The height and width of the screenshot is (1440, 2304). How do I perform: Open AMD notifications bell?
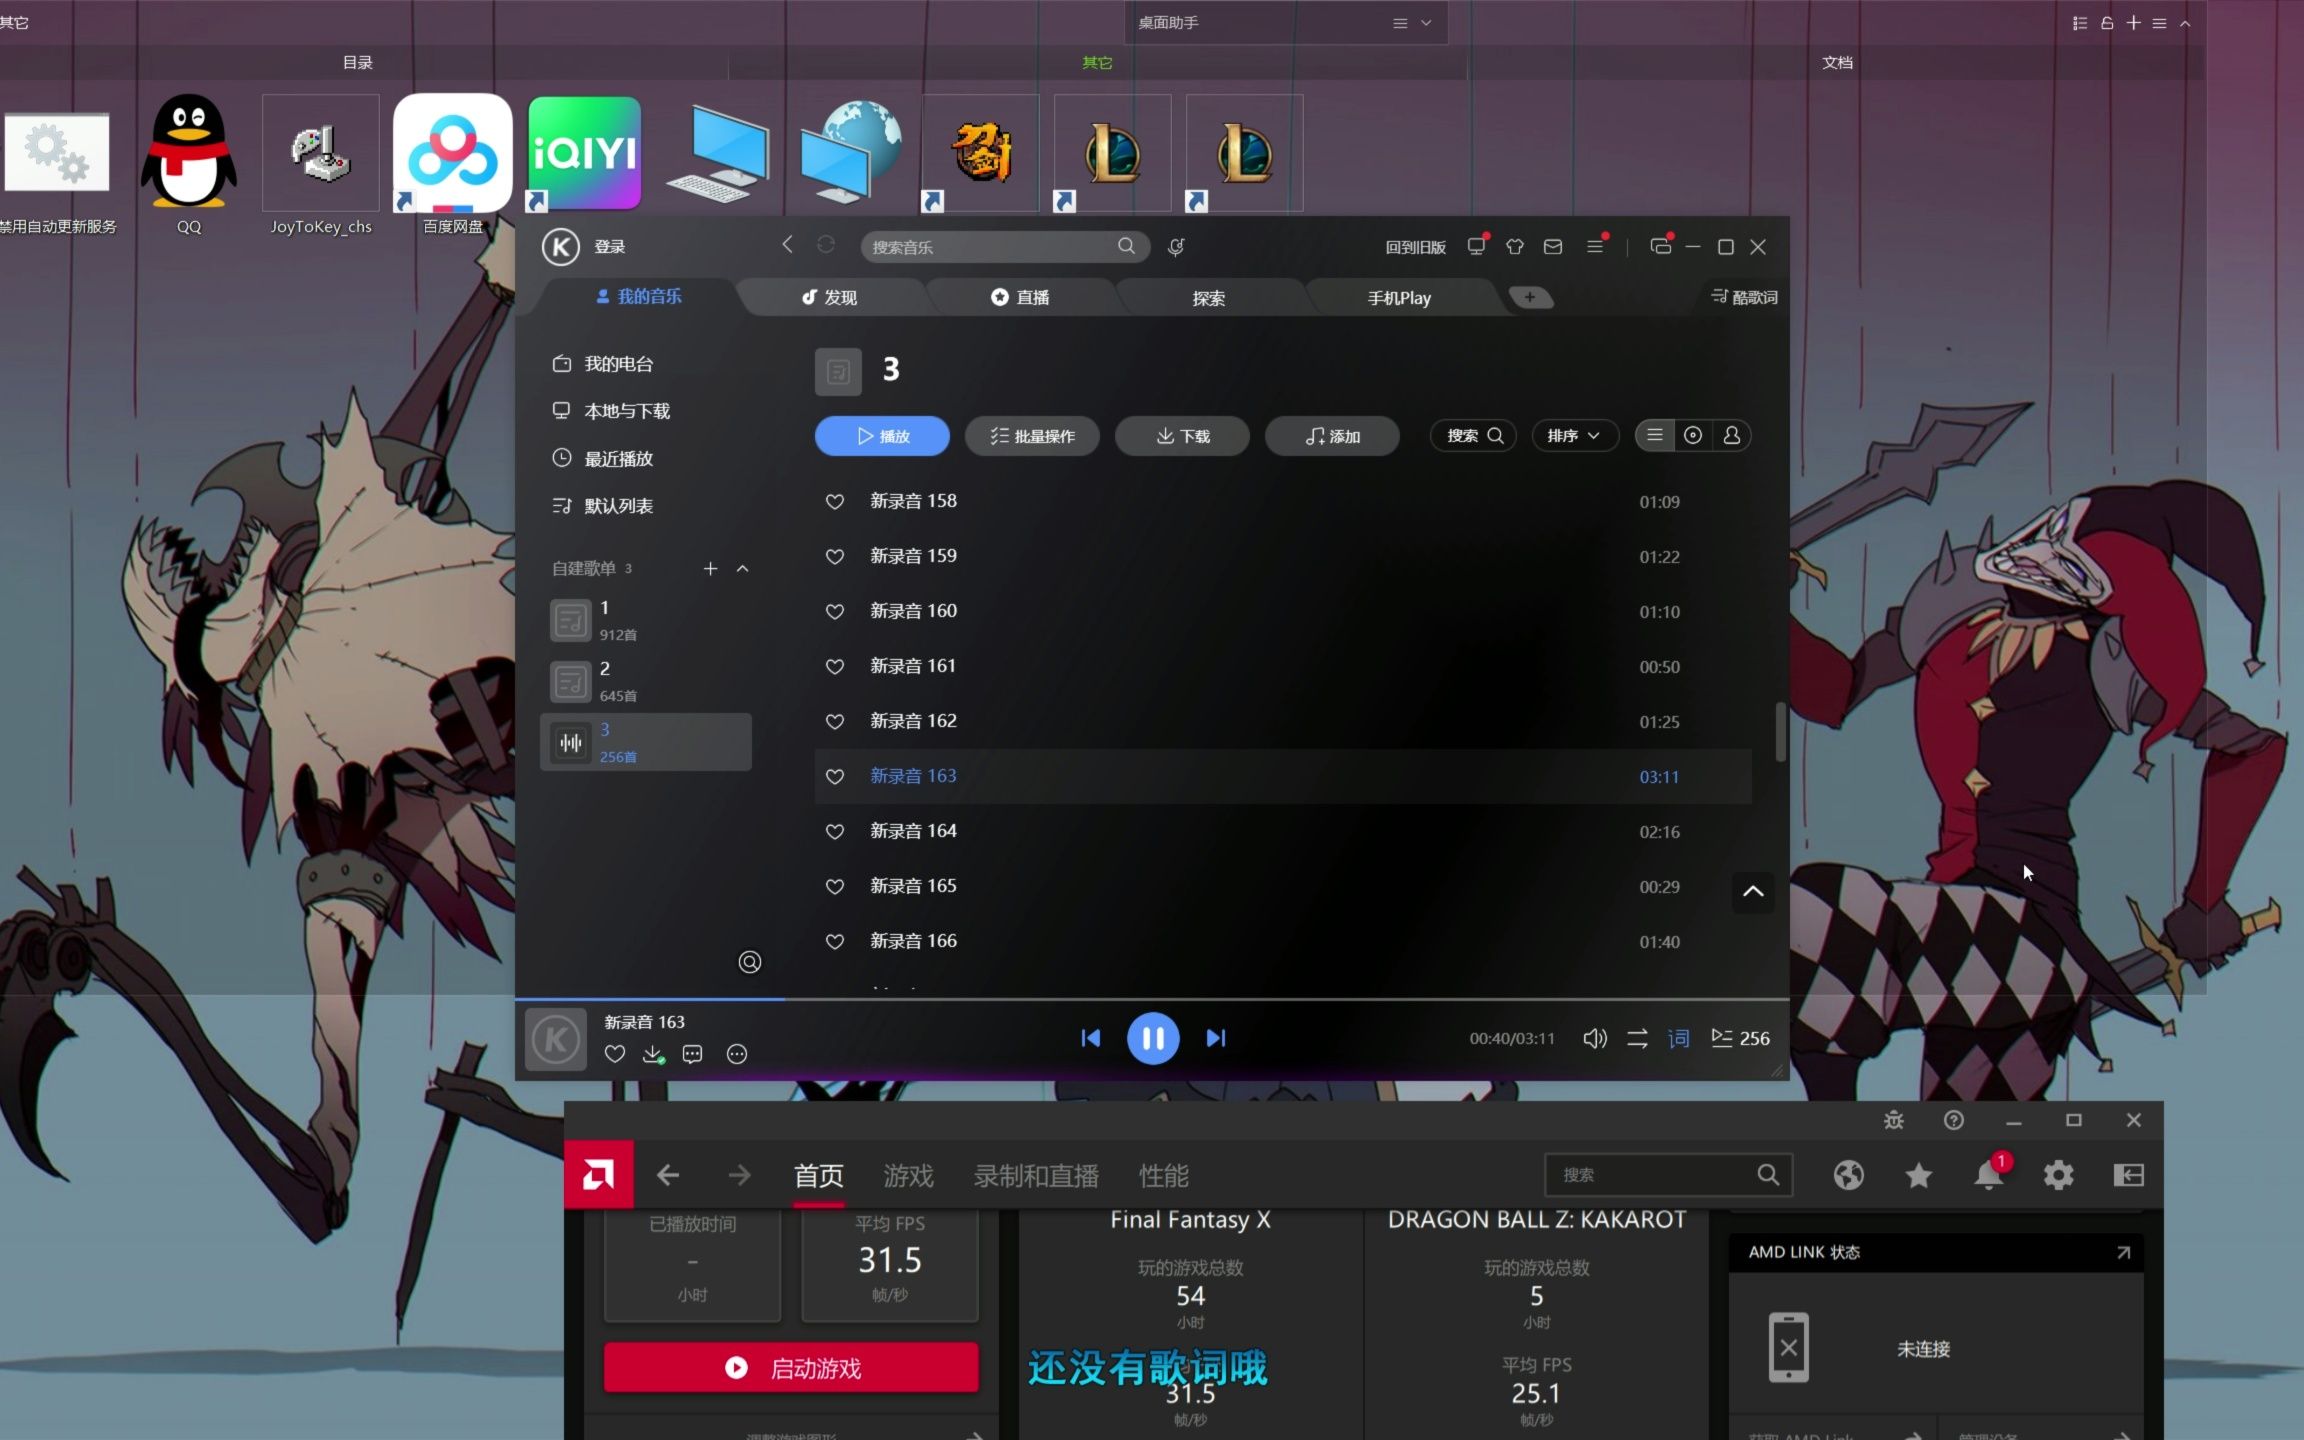point(1989,1175)
